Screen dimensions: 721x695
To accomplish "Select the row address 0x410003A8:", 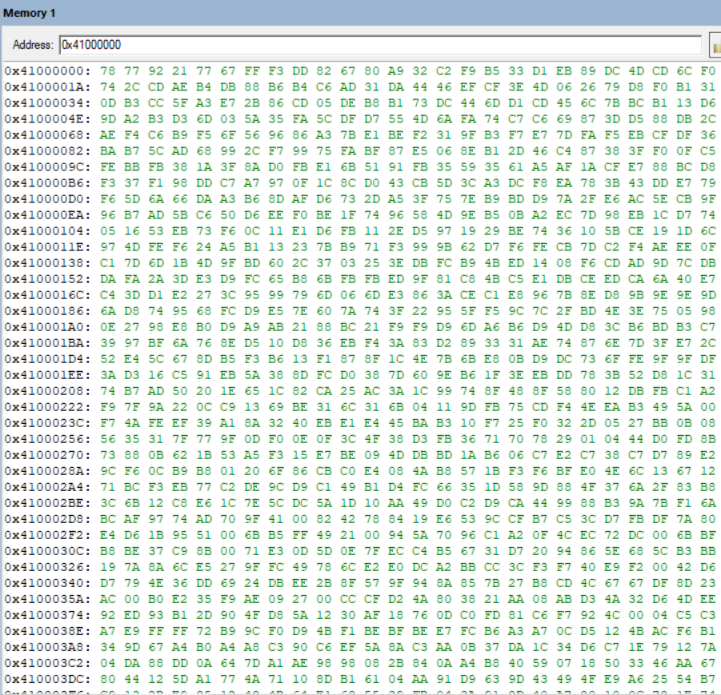I will [x=48, y=647].
